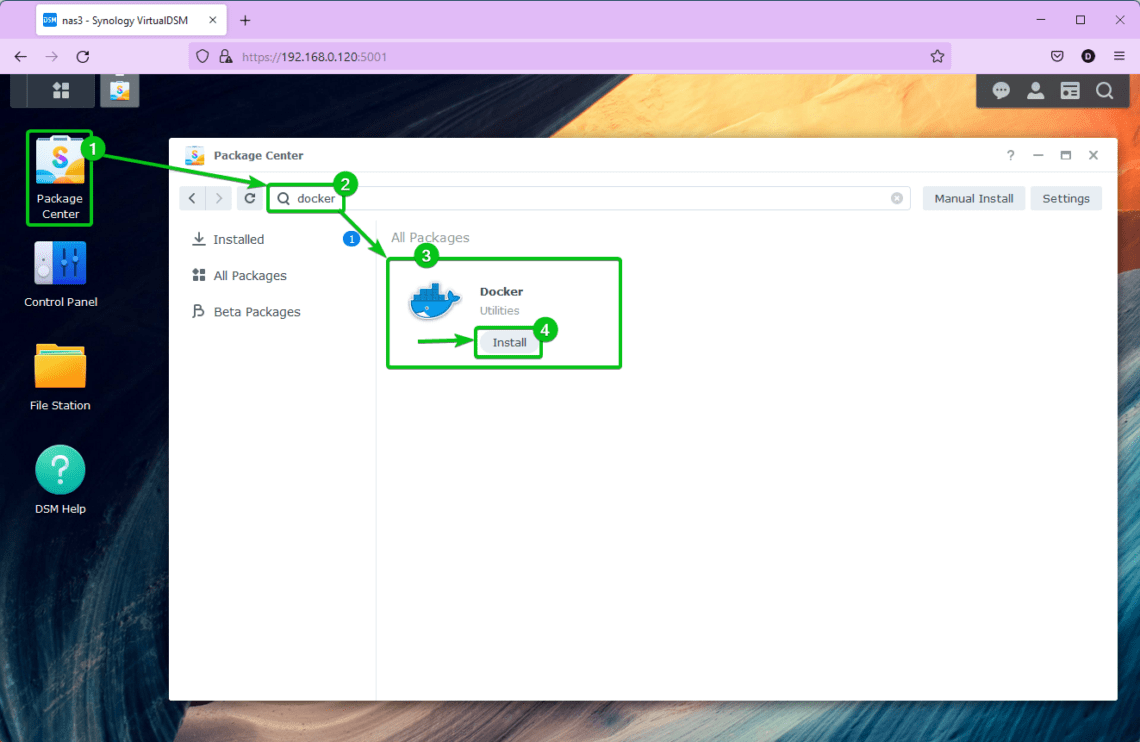1140x742 pixels.
Task: Open the DSM main menu grid
Action: [x=59, y=90]
